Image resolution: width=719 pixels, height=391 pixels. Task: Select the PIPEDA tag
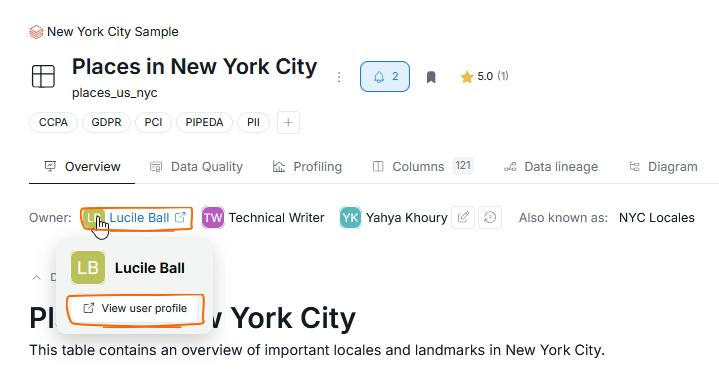coord(204,122)
